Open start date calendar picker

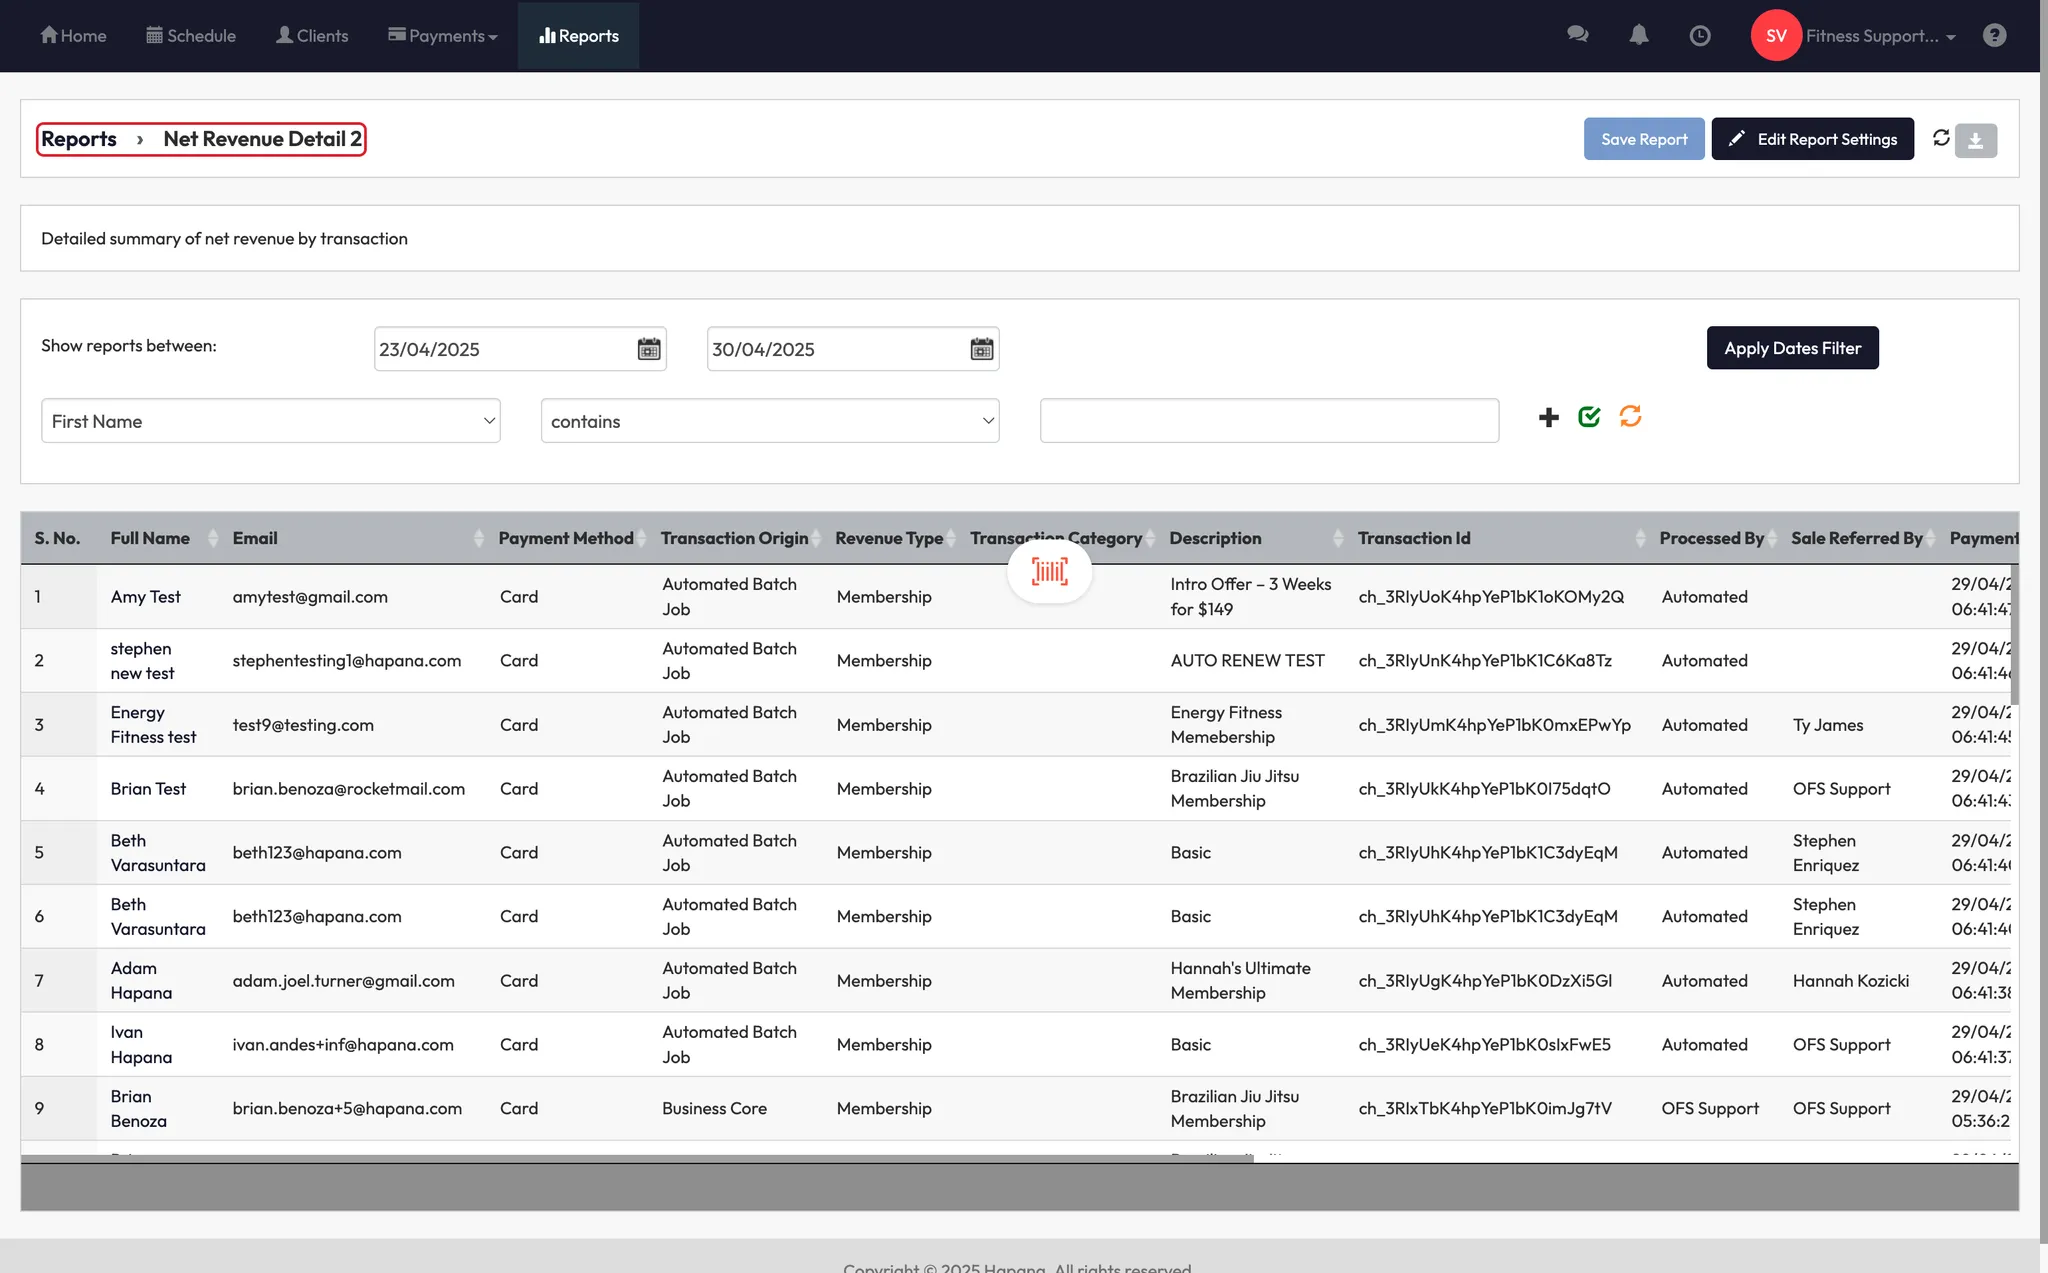[649, 349]
